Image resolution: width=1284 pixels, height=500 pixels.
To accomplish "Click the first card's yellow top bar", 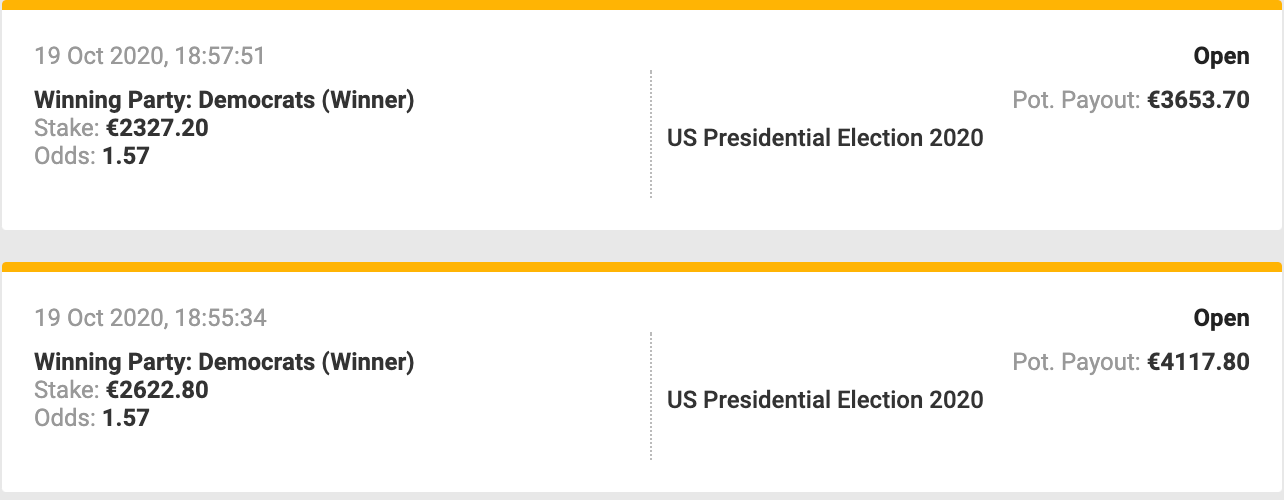I will 642,5.
